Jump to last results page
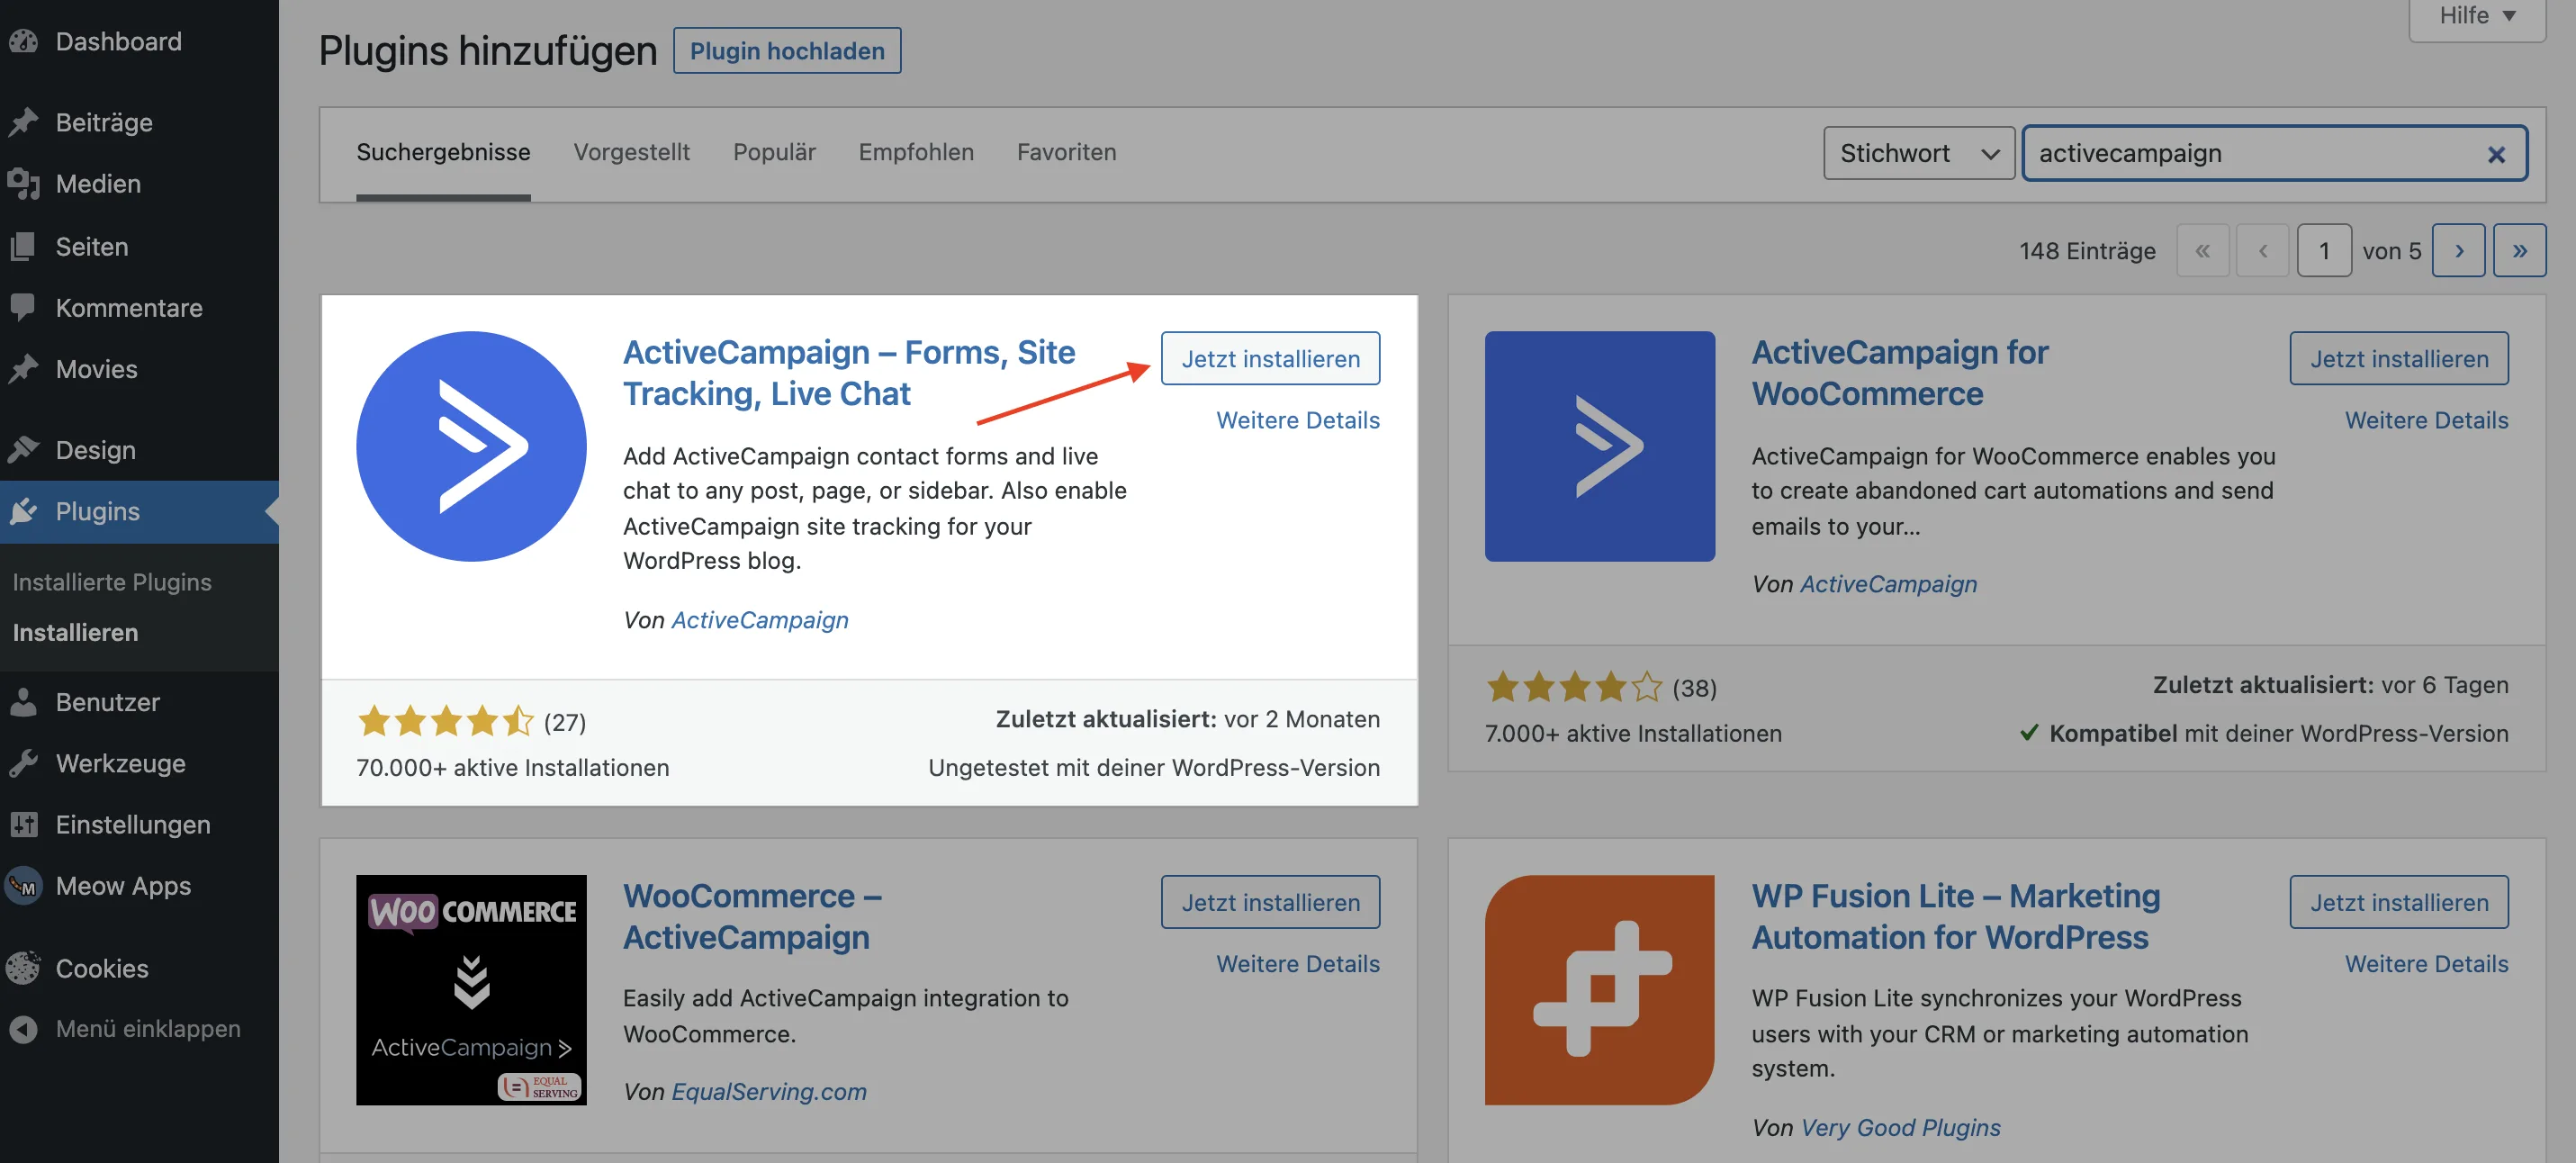This screenshot has height=1163, width=2576. click(x=2518, y=250)
